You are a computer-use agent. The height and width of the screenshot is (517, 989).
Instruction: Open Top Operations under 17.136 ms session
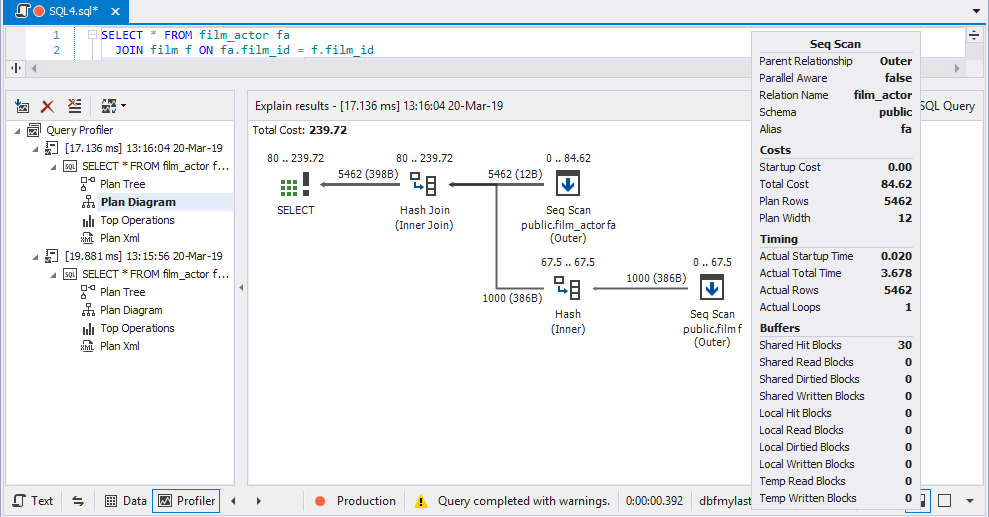[137, 220]
